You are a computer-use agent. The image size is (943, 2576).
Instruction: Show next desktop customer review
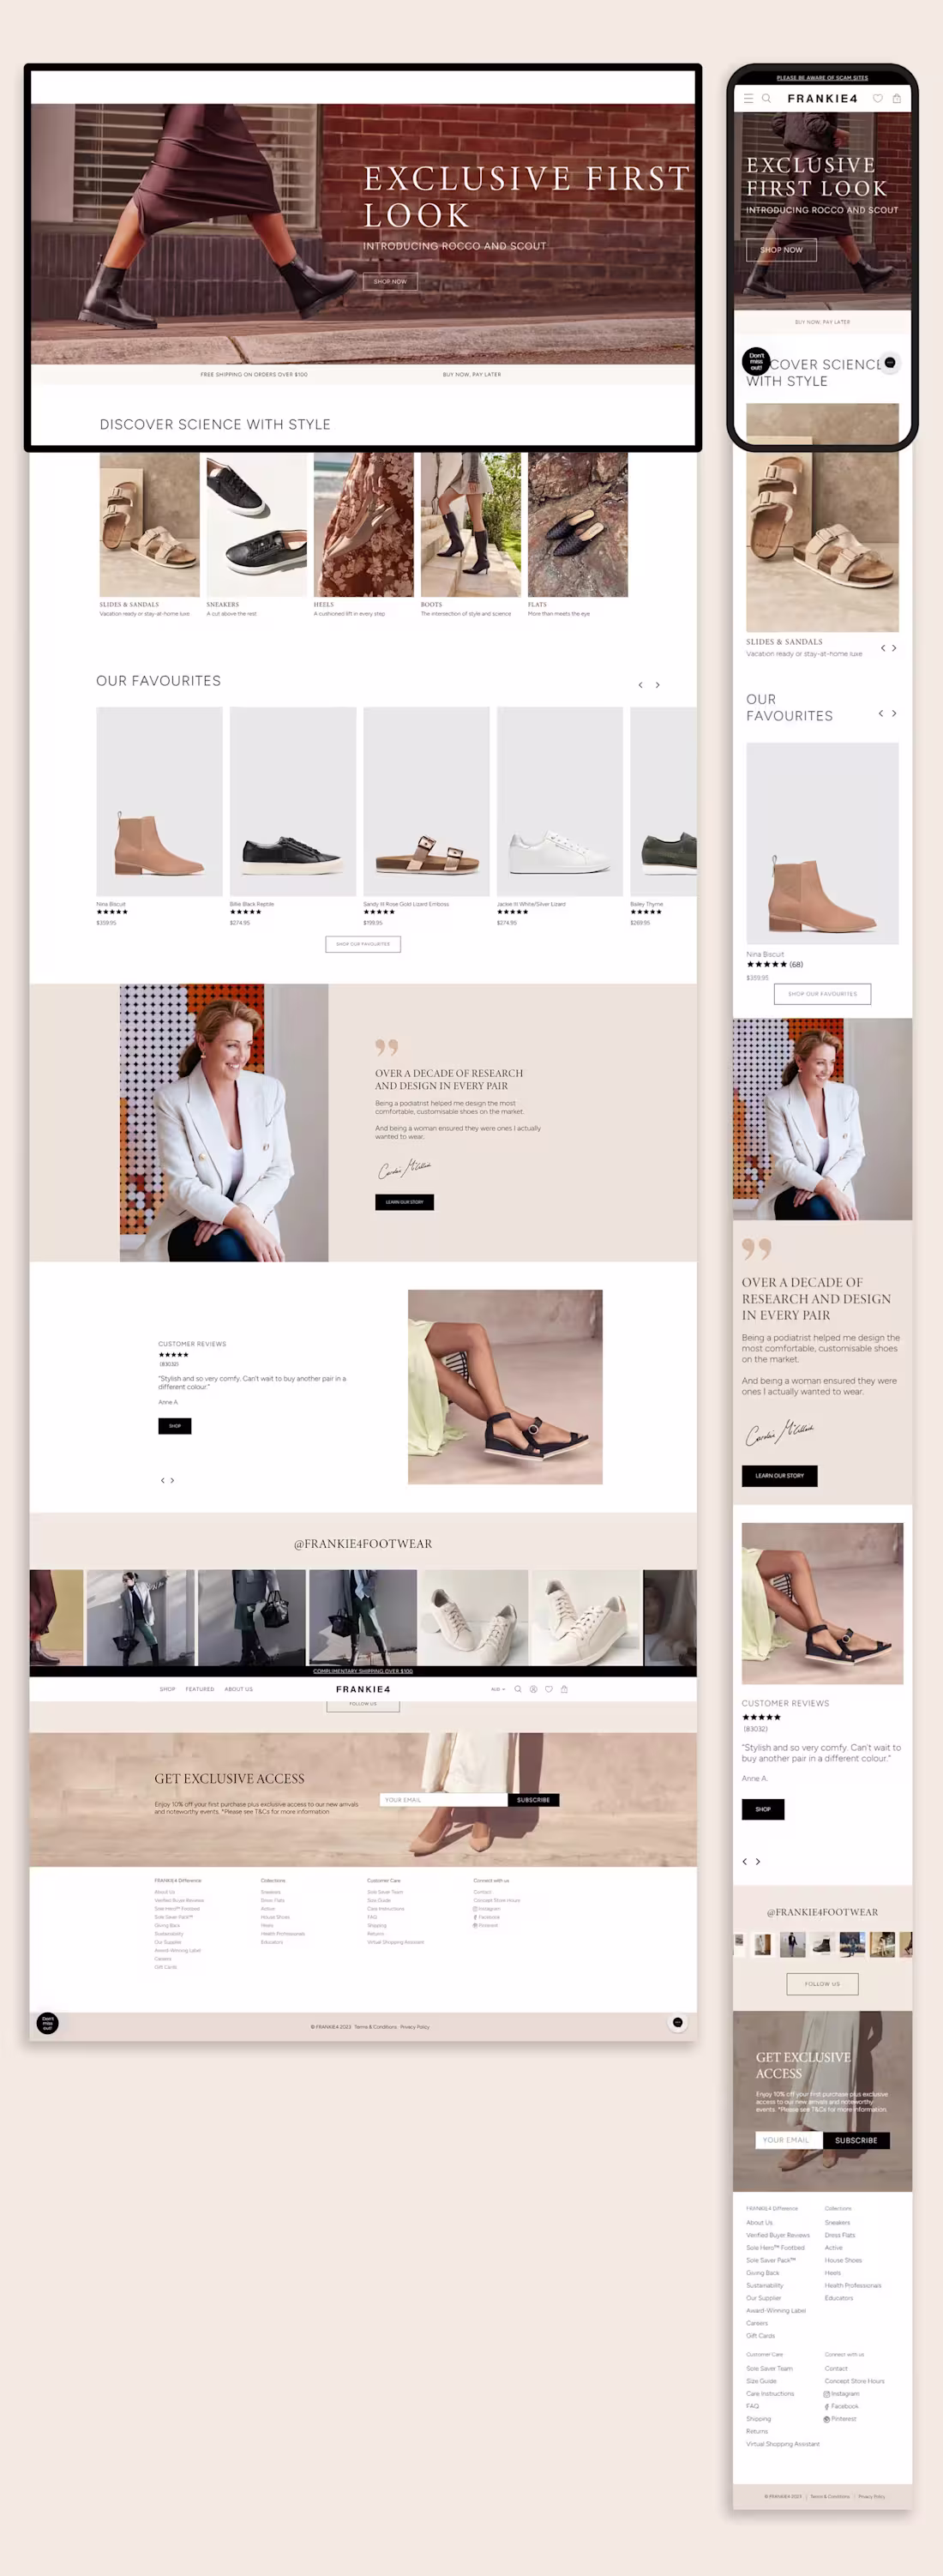click(x=172, y=1480)
